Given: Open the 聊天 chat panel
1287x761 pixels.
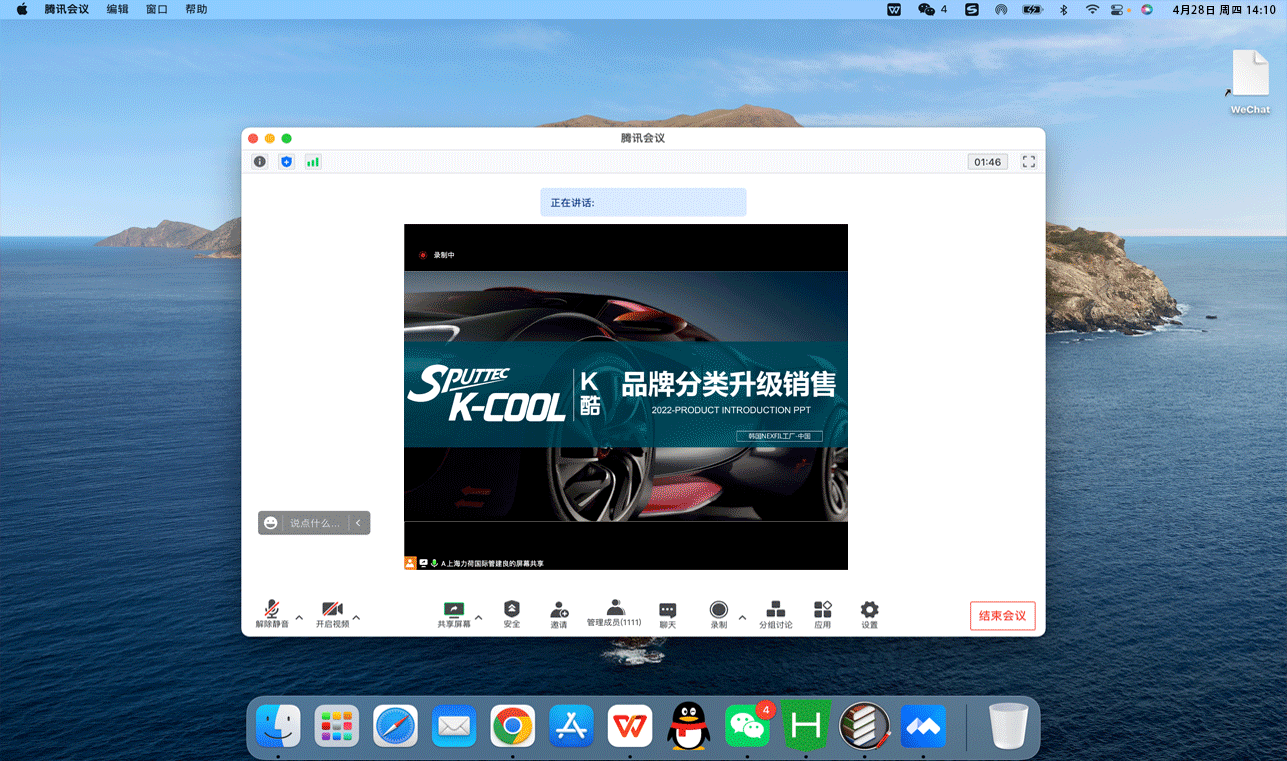Looking at the screenshot, I should [x=667, y=615].
